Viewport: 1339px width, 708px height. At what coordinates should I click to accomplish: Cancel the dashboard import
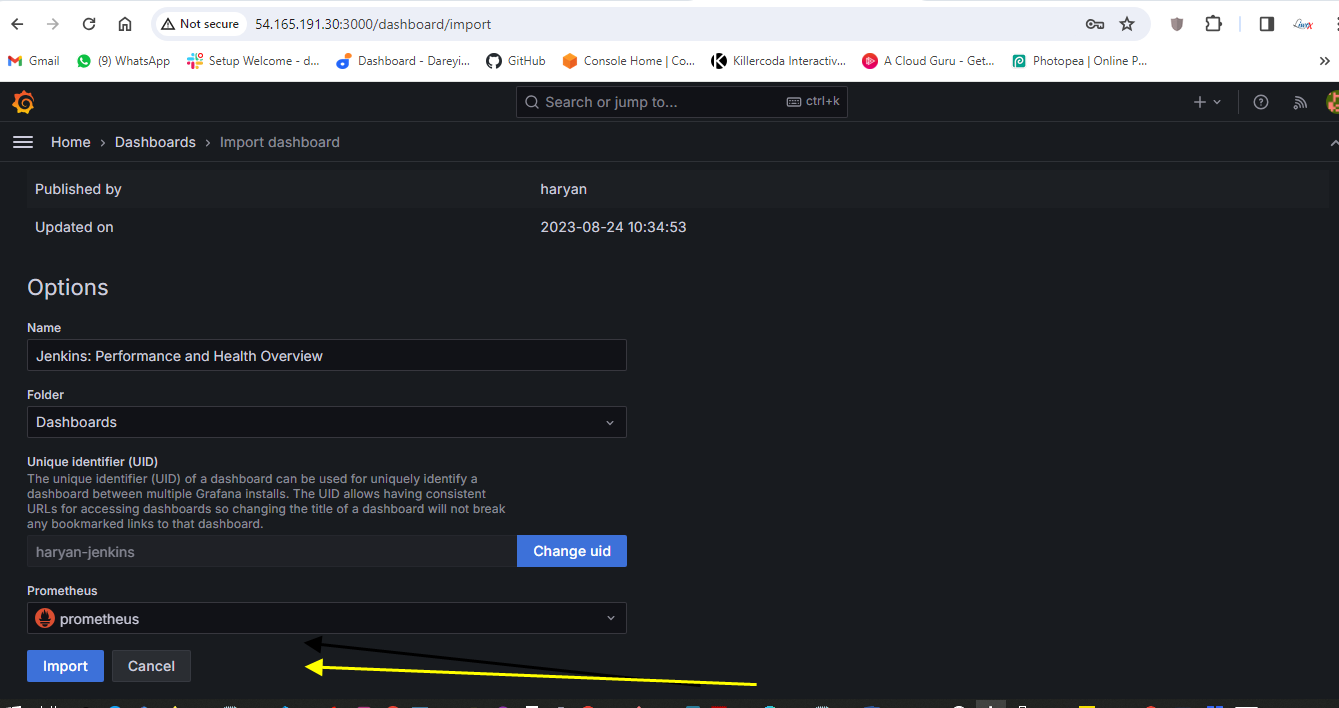point(151,666)
